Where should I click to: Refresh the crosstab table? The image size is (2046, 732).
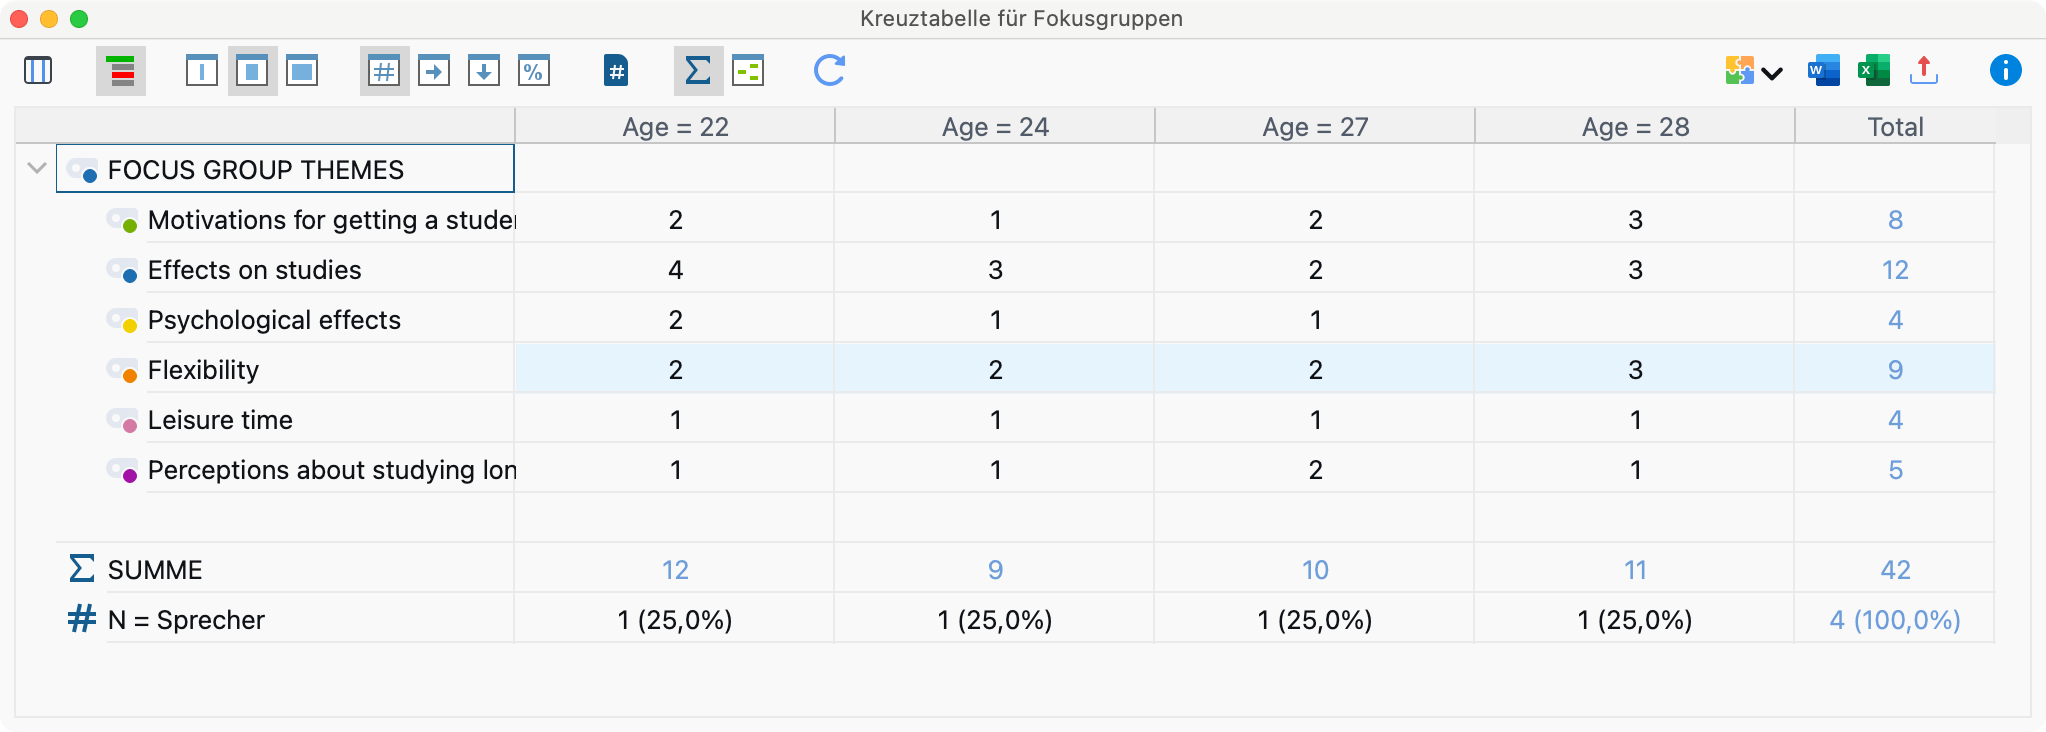click(x=830, y=70)
